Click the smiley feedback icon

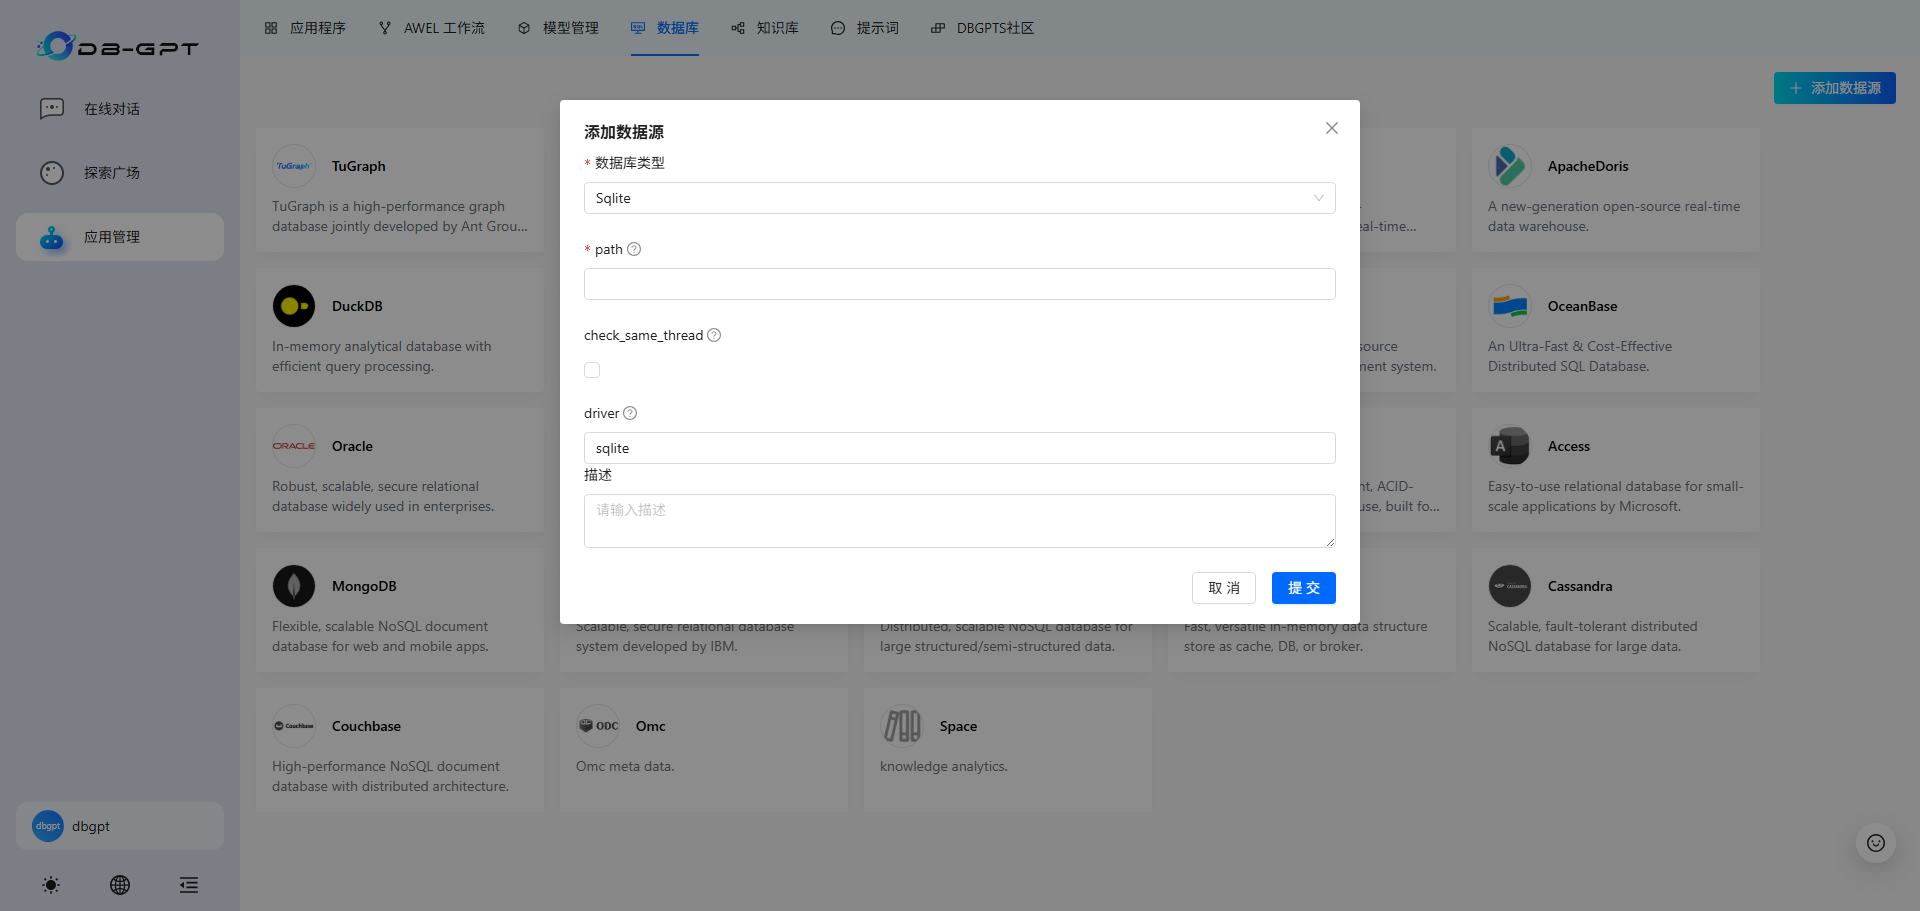(x=1875, y=843)
